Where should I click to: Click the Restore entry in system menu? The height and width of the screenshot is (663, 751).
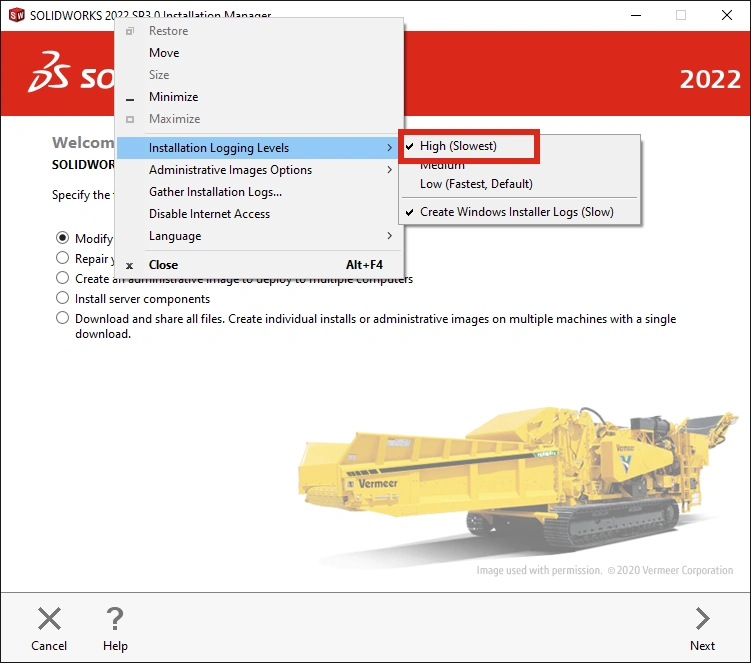(x=260, y=31)
